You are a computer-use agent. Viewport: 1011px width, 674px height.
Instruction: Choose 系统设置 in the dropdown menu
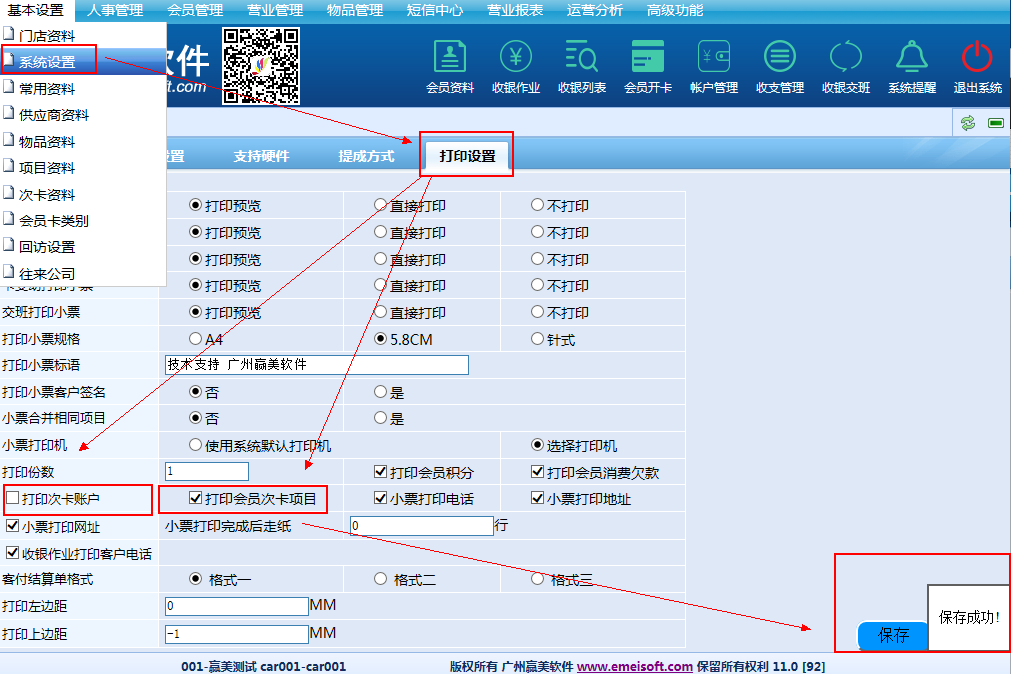tap(48, 62)
